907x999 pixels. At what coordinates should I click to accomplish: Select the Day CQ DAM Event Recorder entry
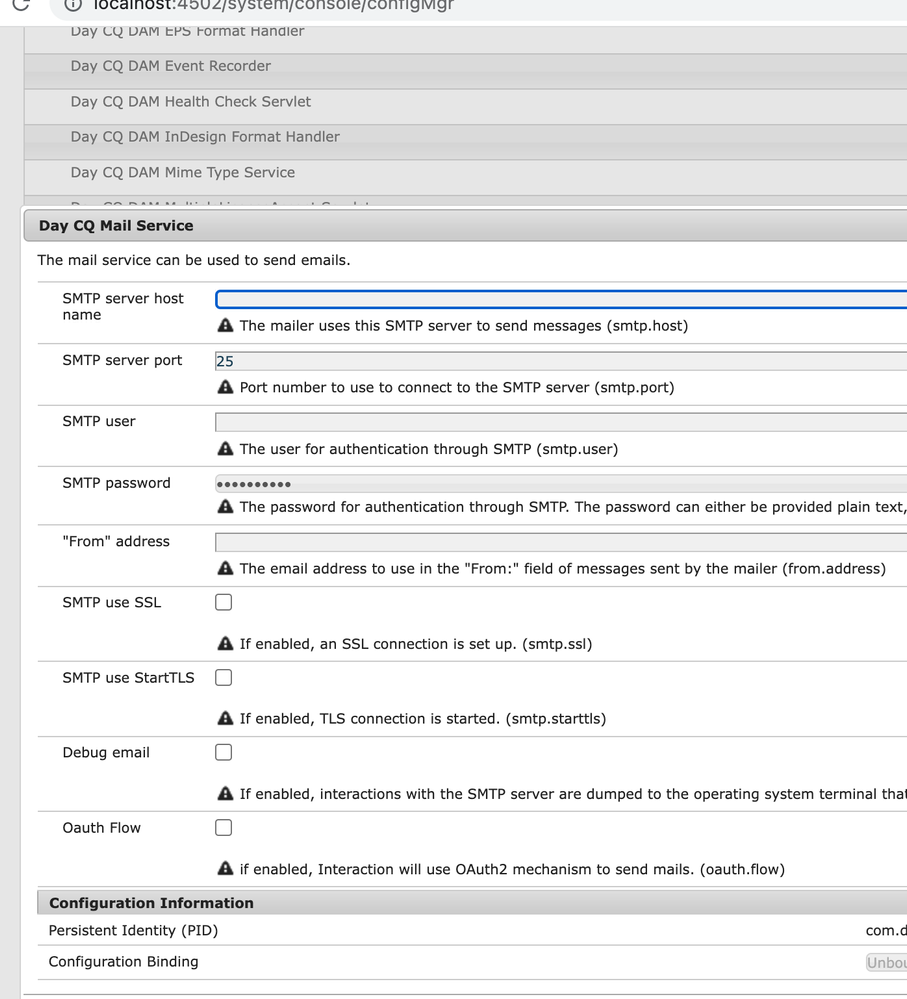point(170,66)
